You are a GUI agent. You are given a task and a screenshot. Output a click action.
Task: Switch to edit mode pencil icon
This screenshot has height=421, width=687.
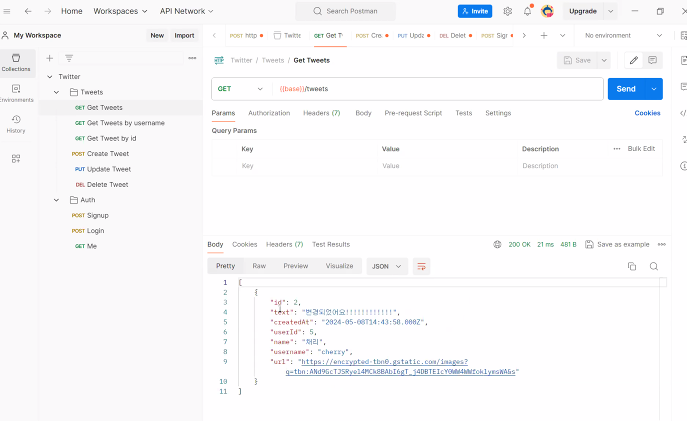(x=634, y=60)
